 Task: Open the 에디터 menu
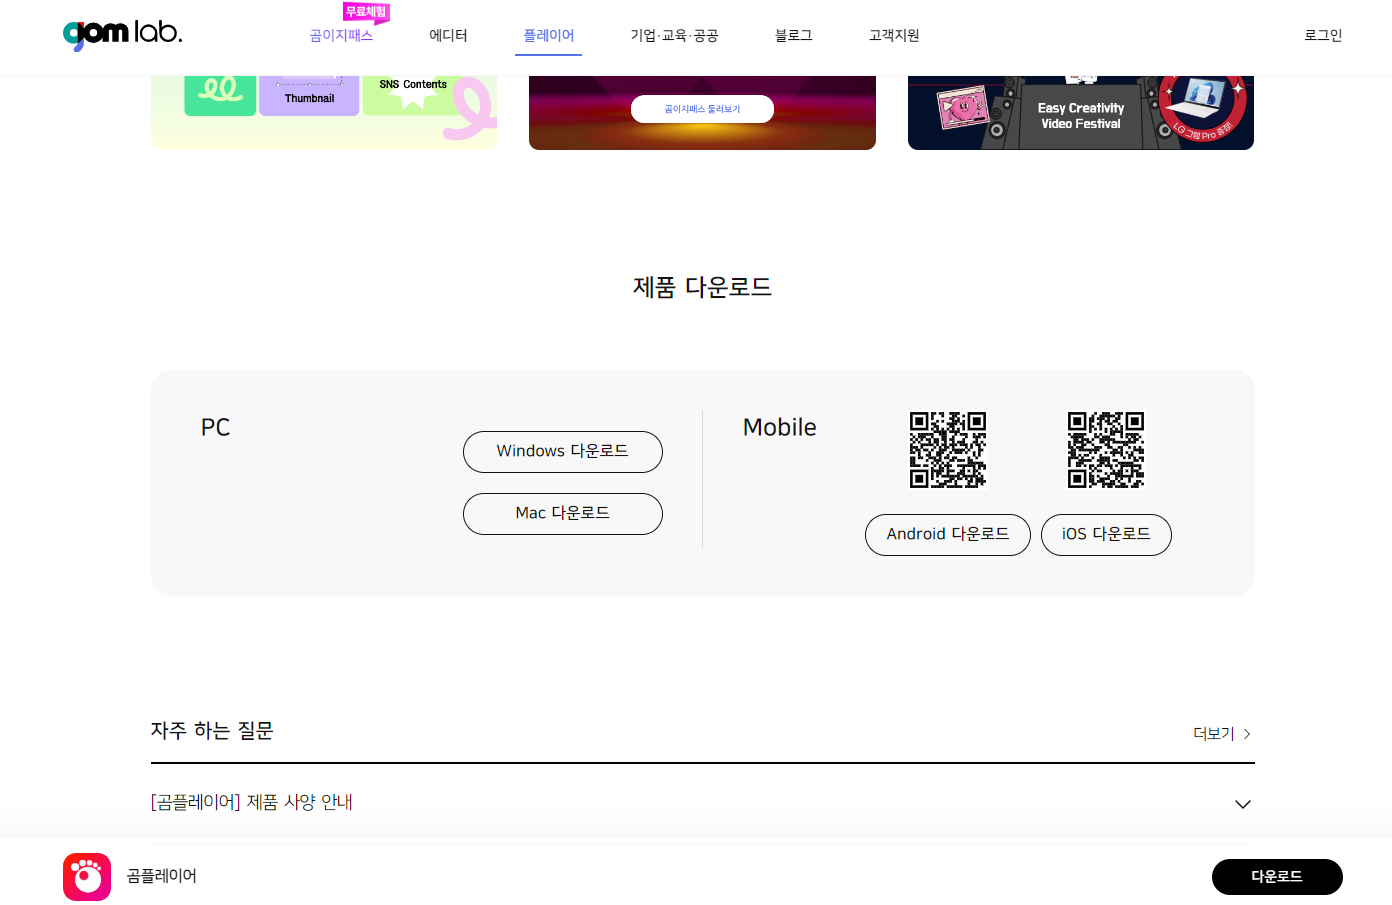click(x=448, y=36)
